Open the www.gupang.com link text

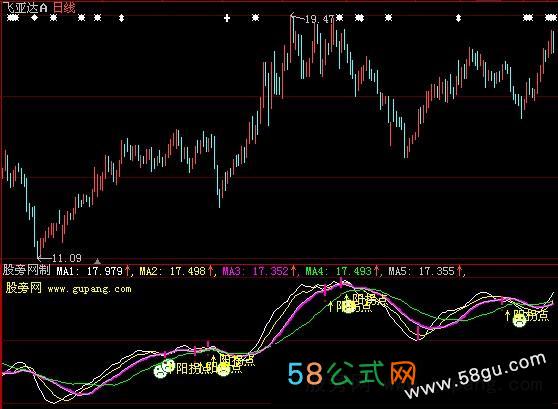click(x=89, y=289)
